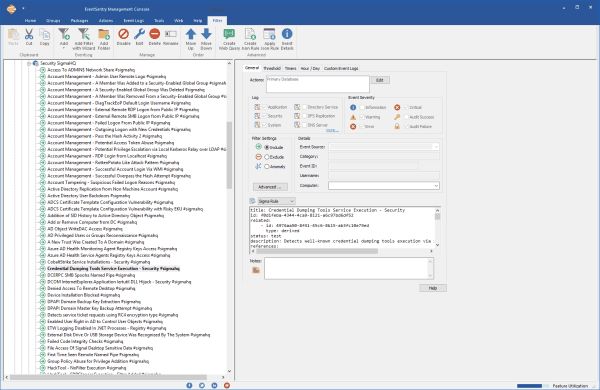Switch to the Hour / Day tab

click(310, 68)
